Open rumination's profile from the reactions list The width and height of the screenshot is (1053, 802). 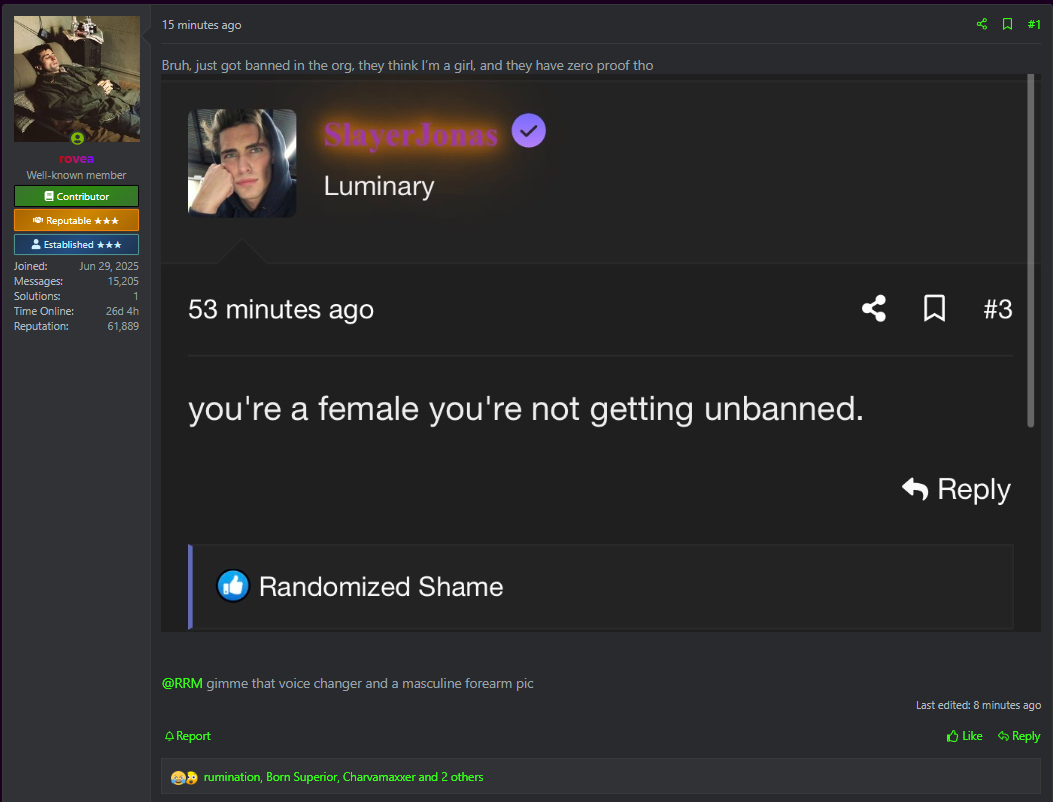232,777
